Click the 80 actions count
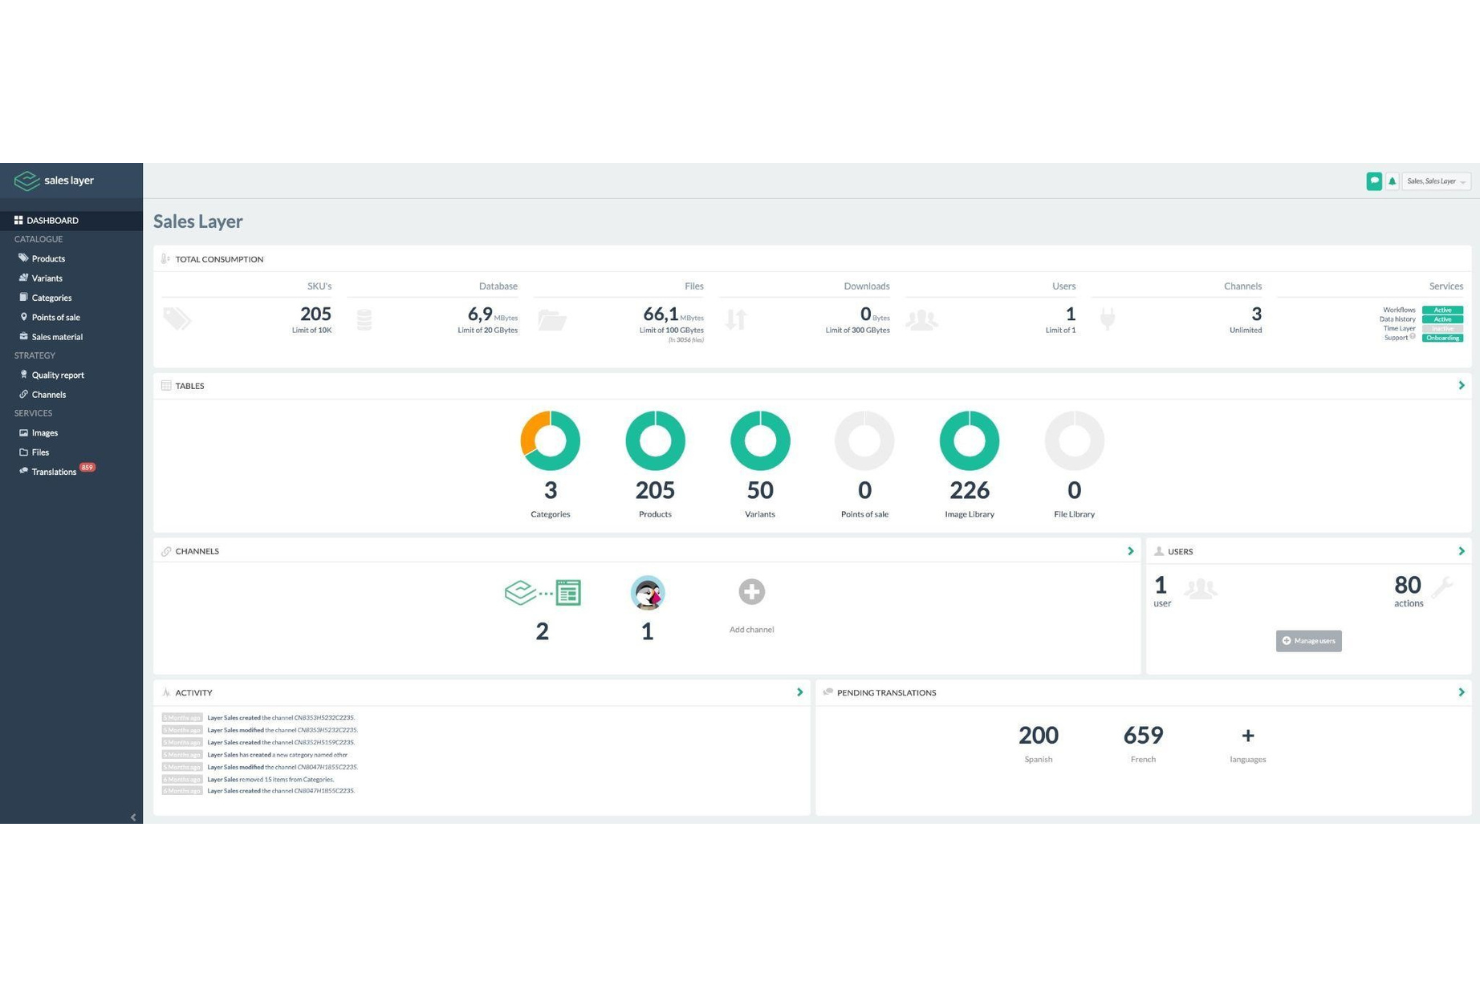 tap(1407, 585)
